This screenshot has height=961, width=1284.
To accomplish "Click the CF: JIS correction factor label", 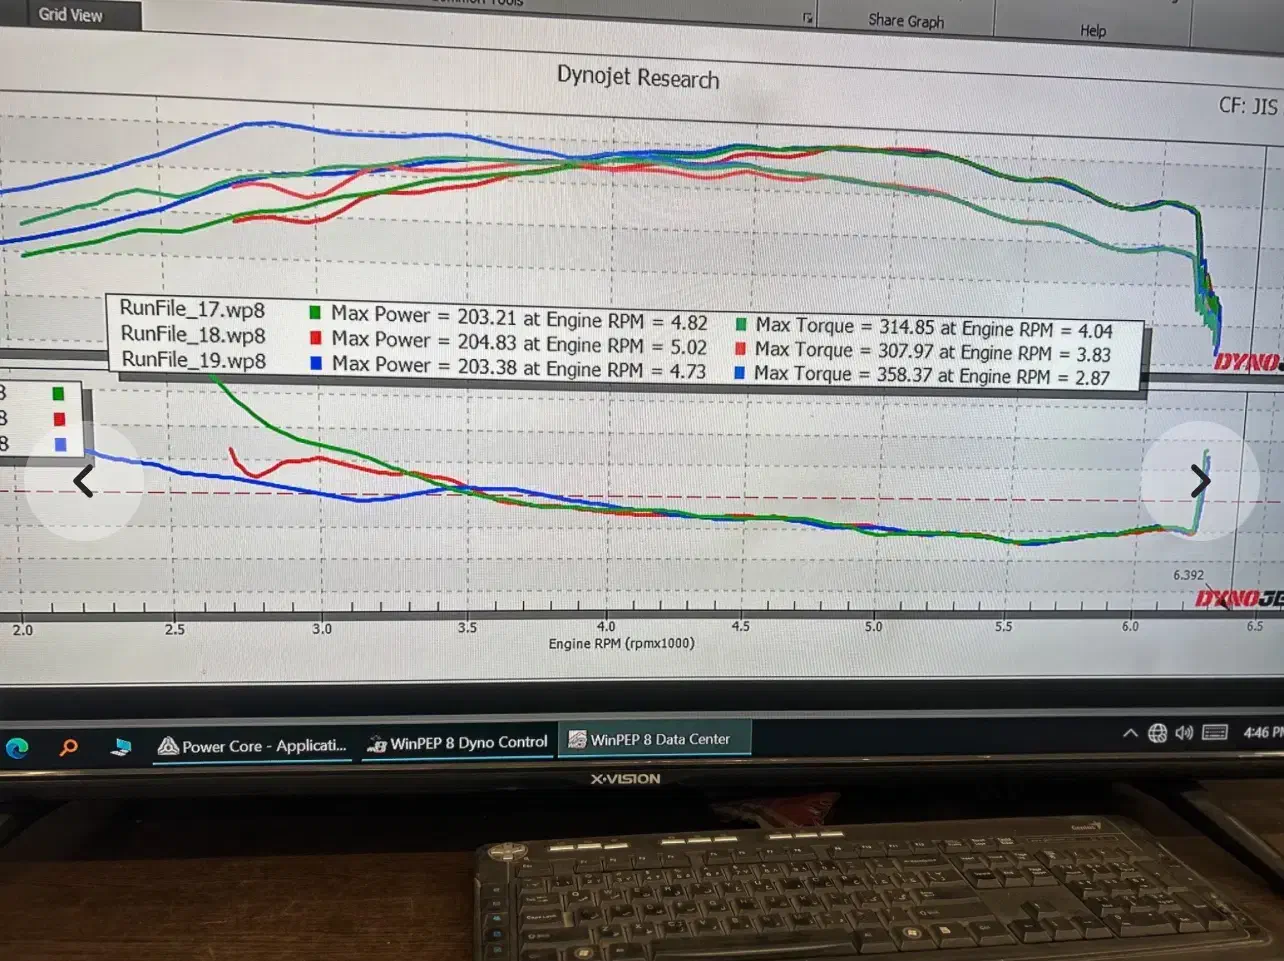I will (x=1248, y=105).
